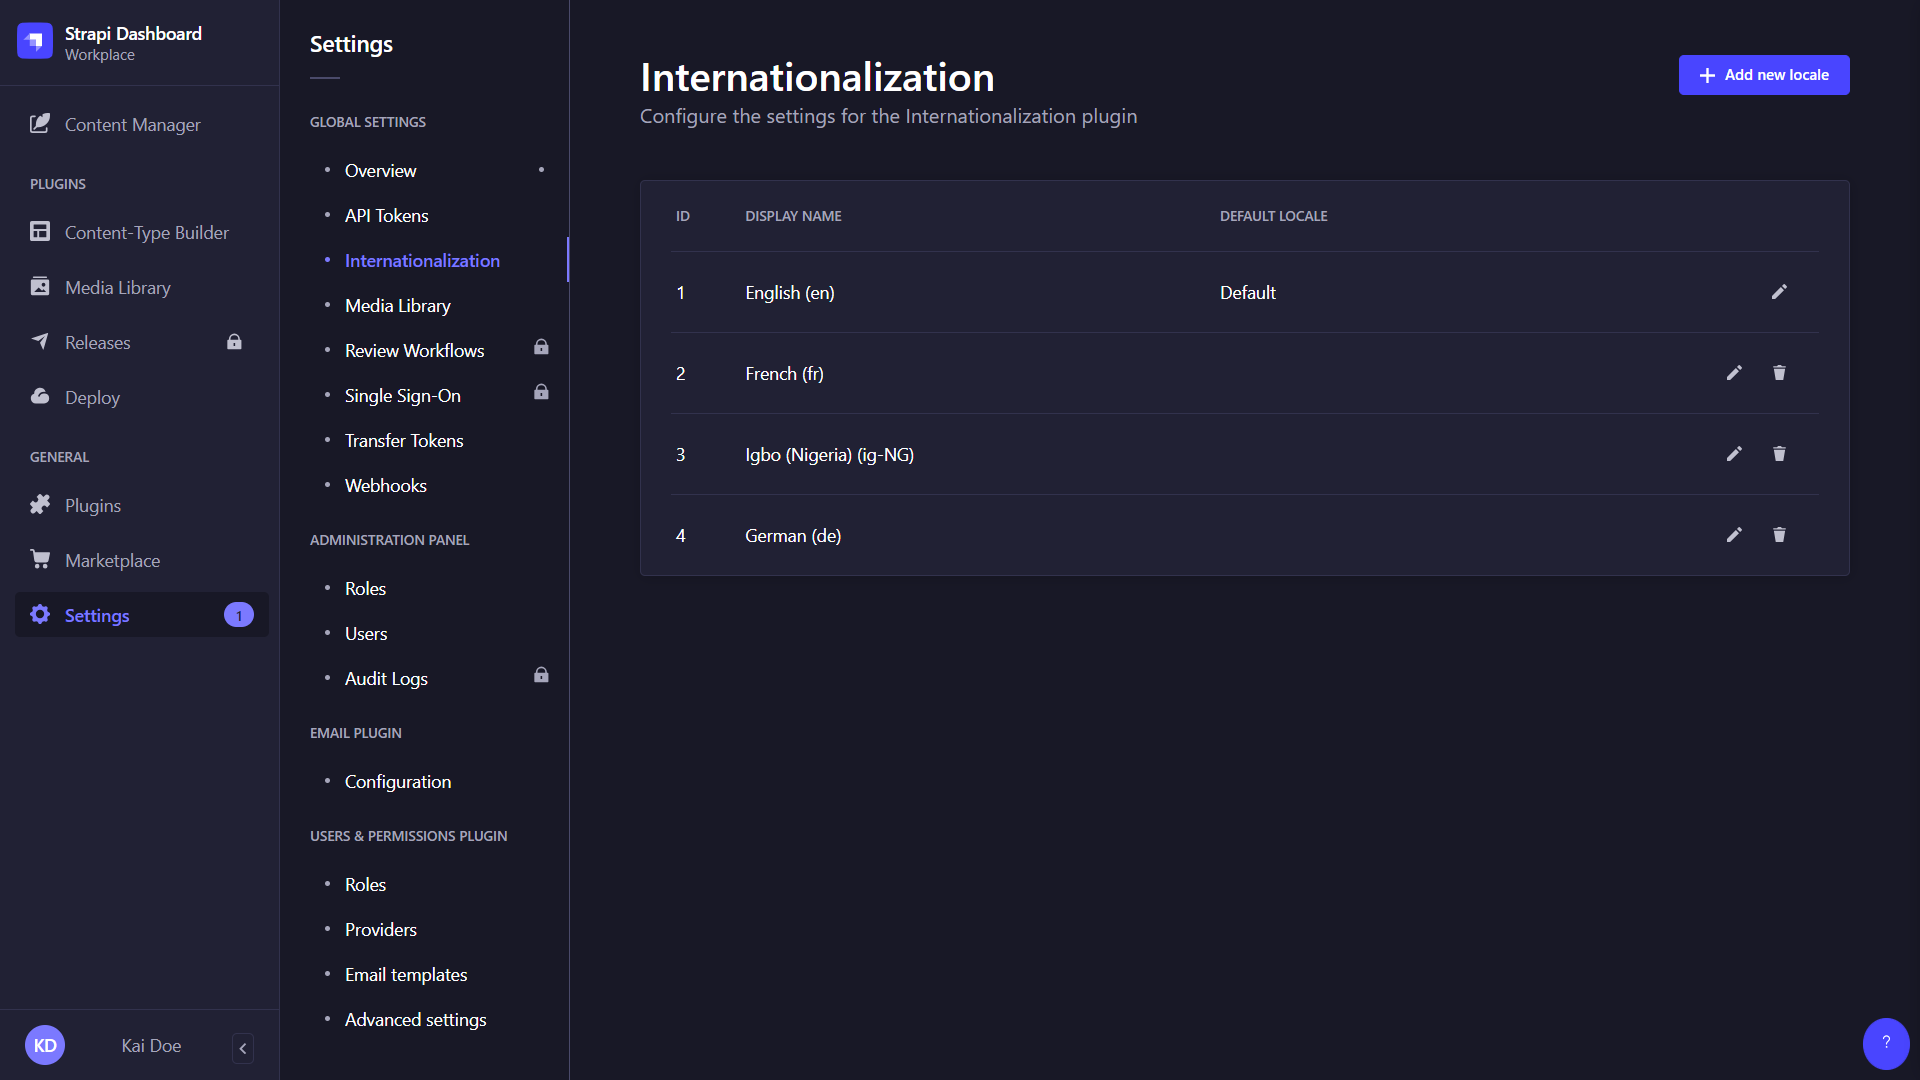Open the Marketplace icon
This screenshot has height=1080, width=1920.
(40, 560)
